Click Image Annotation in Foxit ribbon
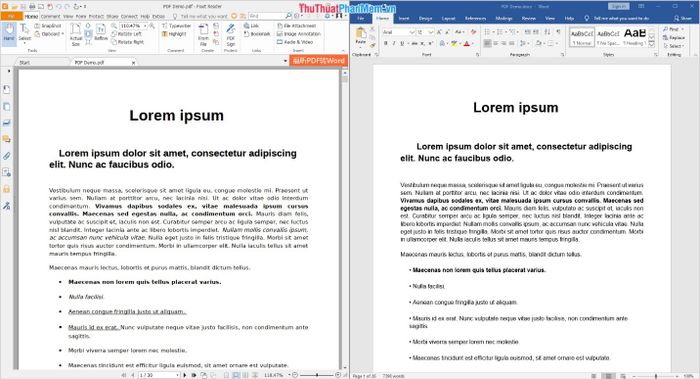This screenshot has height=379, width=700. click(x=298, y=34)
